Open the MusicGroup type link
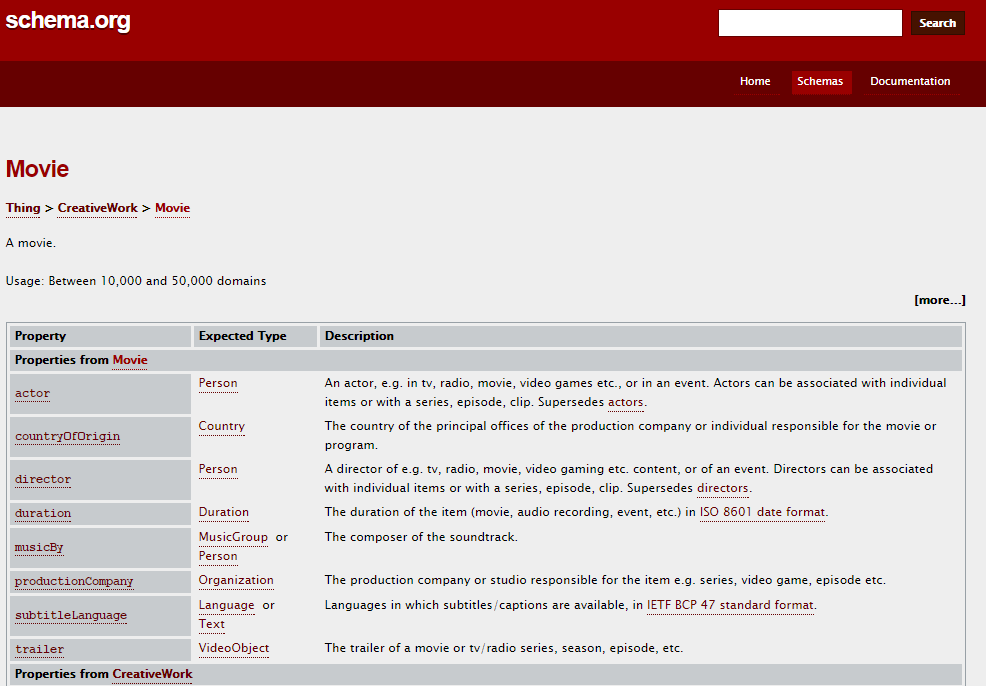This screenshot has height=686, width=986. (x=233, y=538)
